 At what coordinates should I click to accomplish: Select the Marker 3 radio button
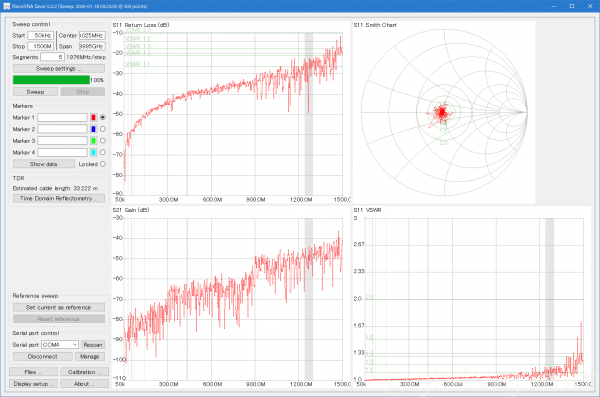point(103,141)
